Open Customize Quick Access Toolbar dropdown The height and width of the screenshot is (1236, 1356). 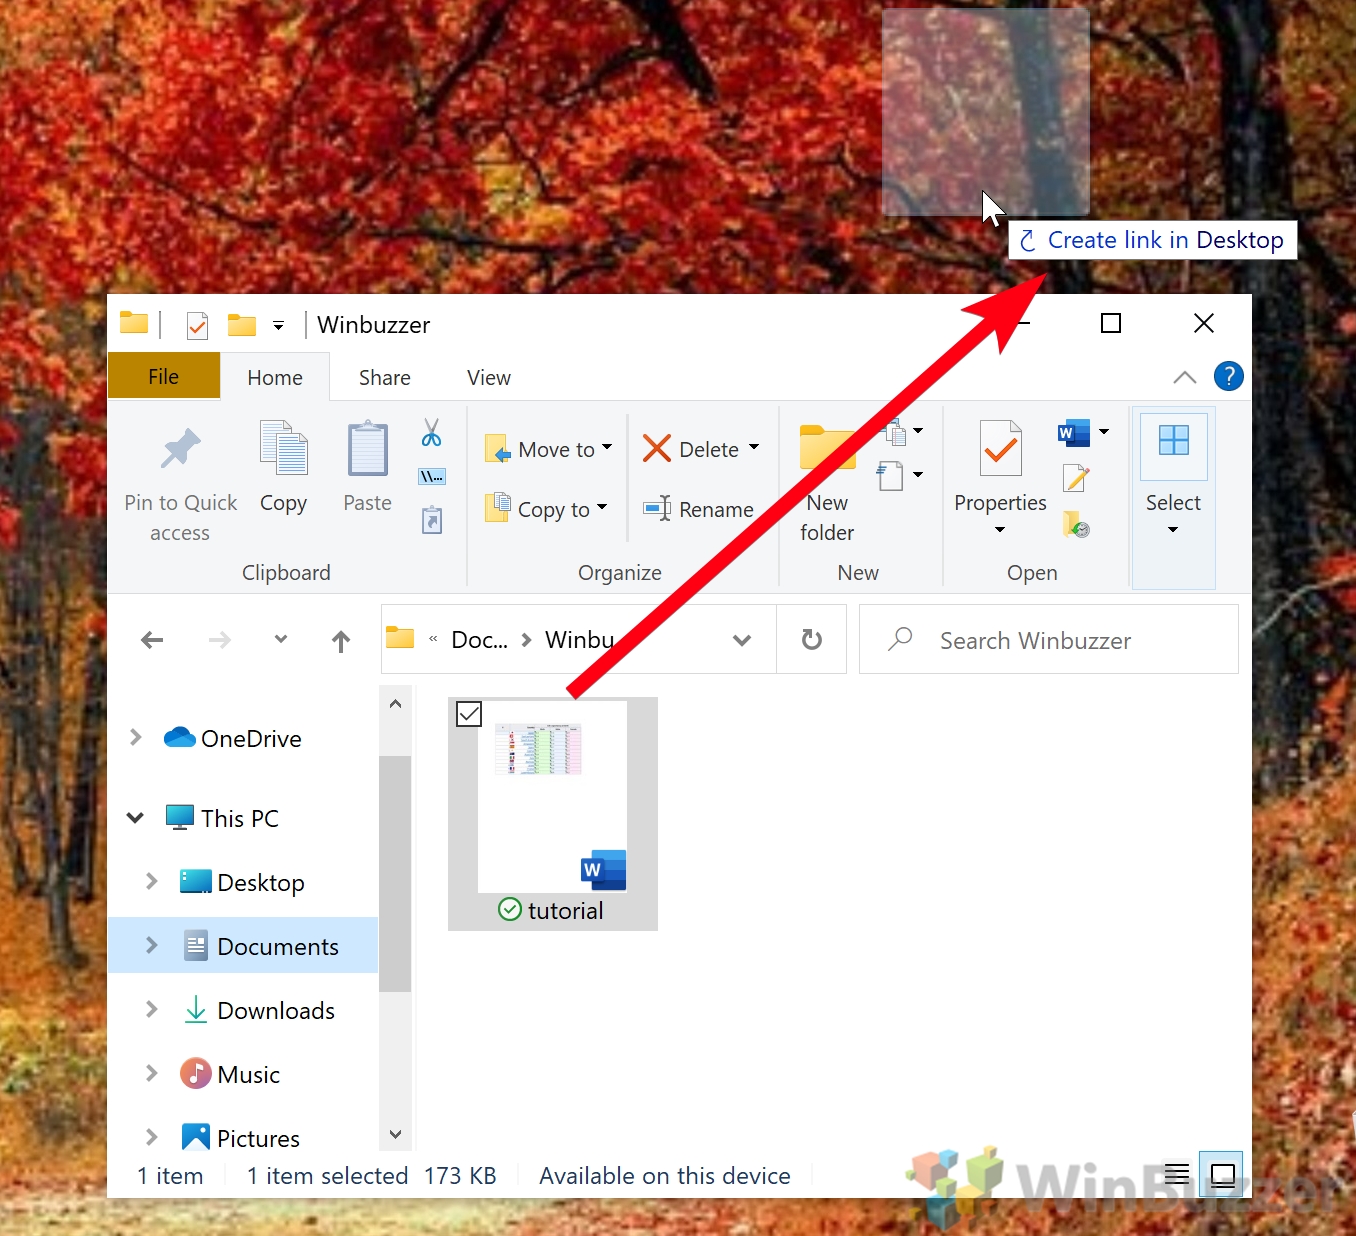click(x=279, y=326)
